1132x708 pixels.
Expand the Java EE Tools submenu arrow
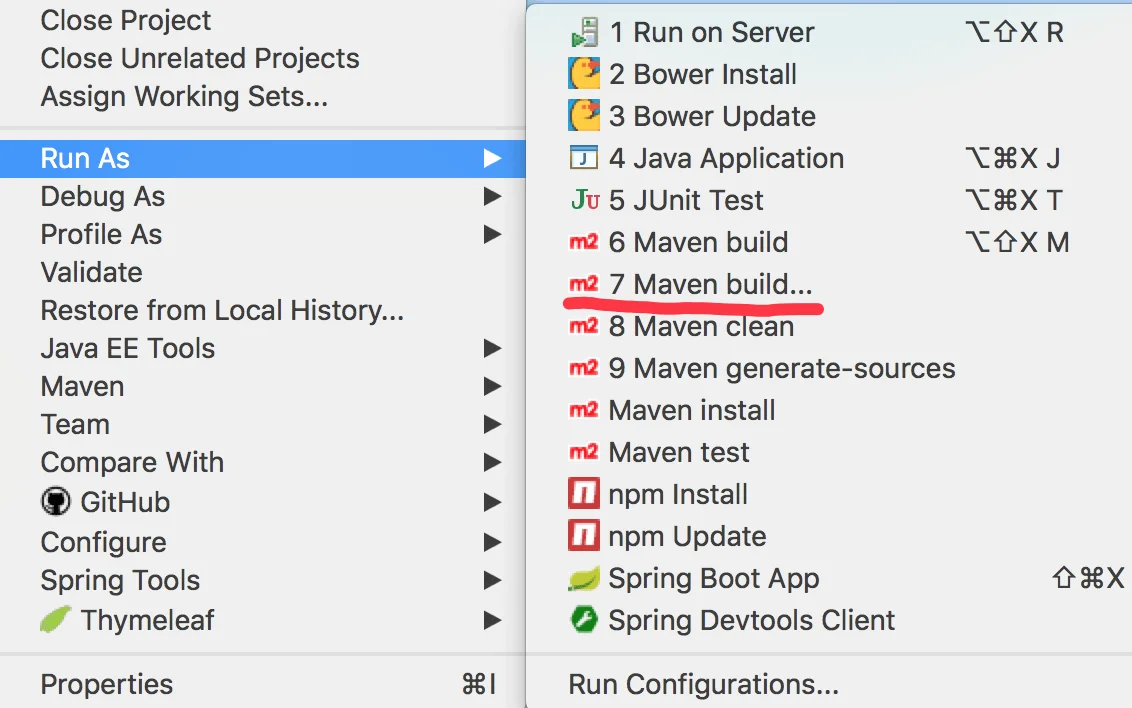[492, 349]
